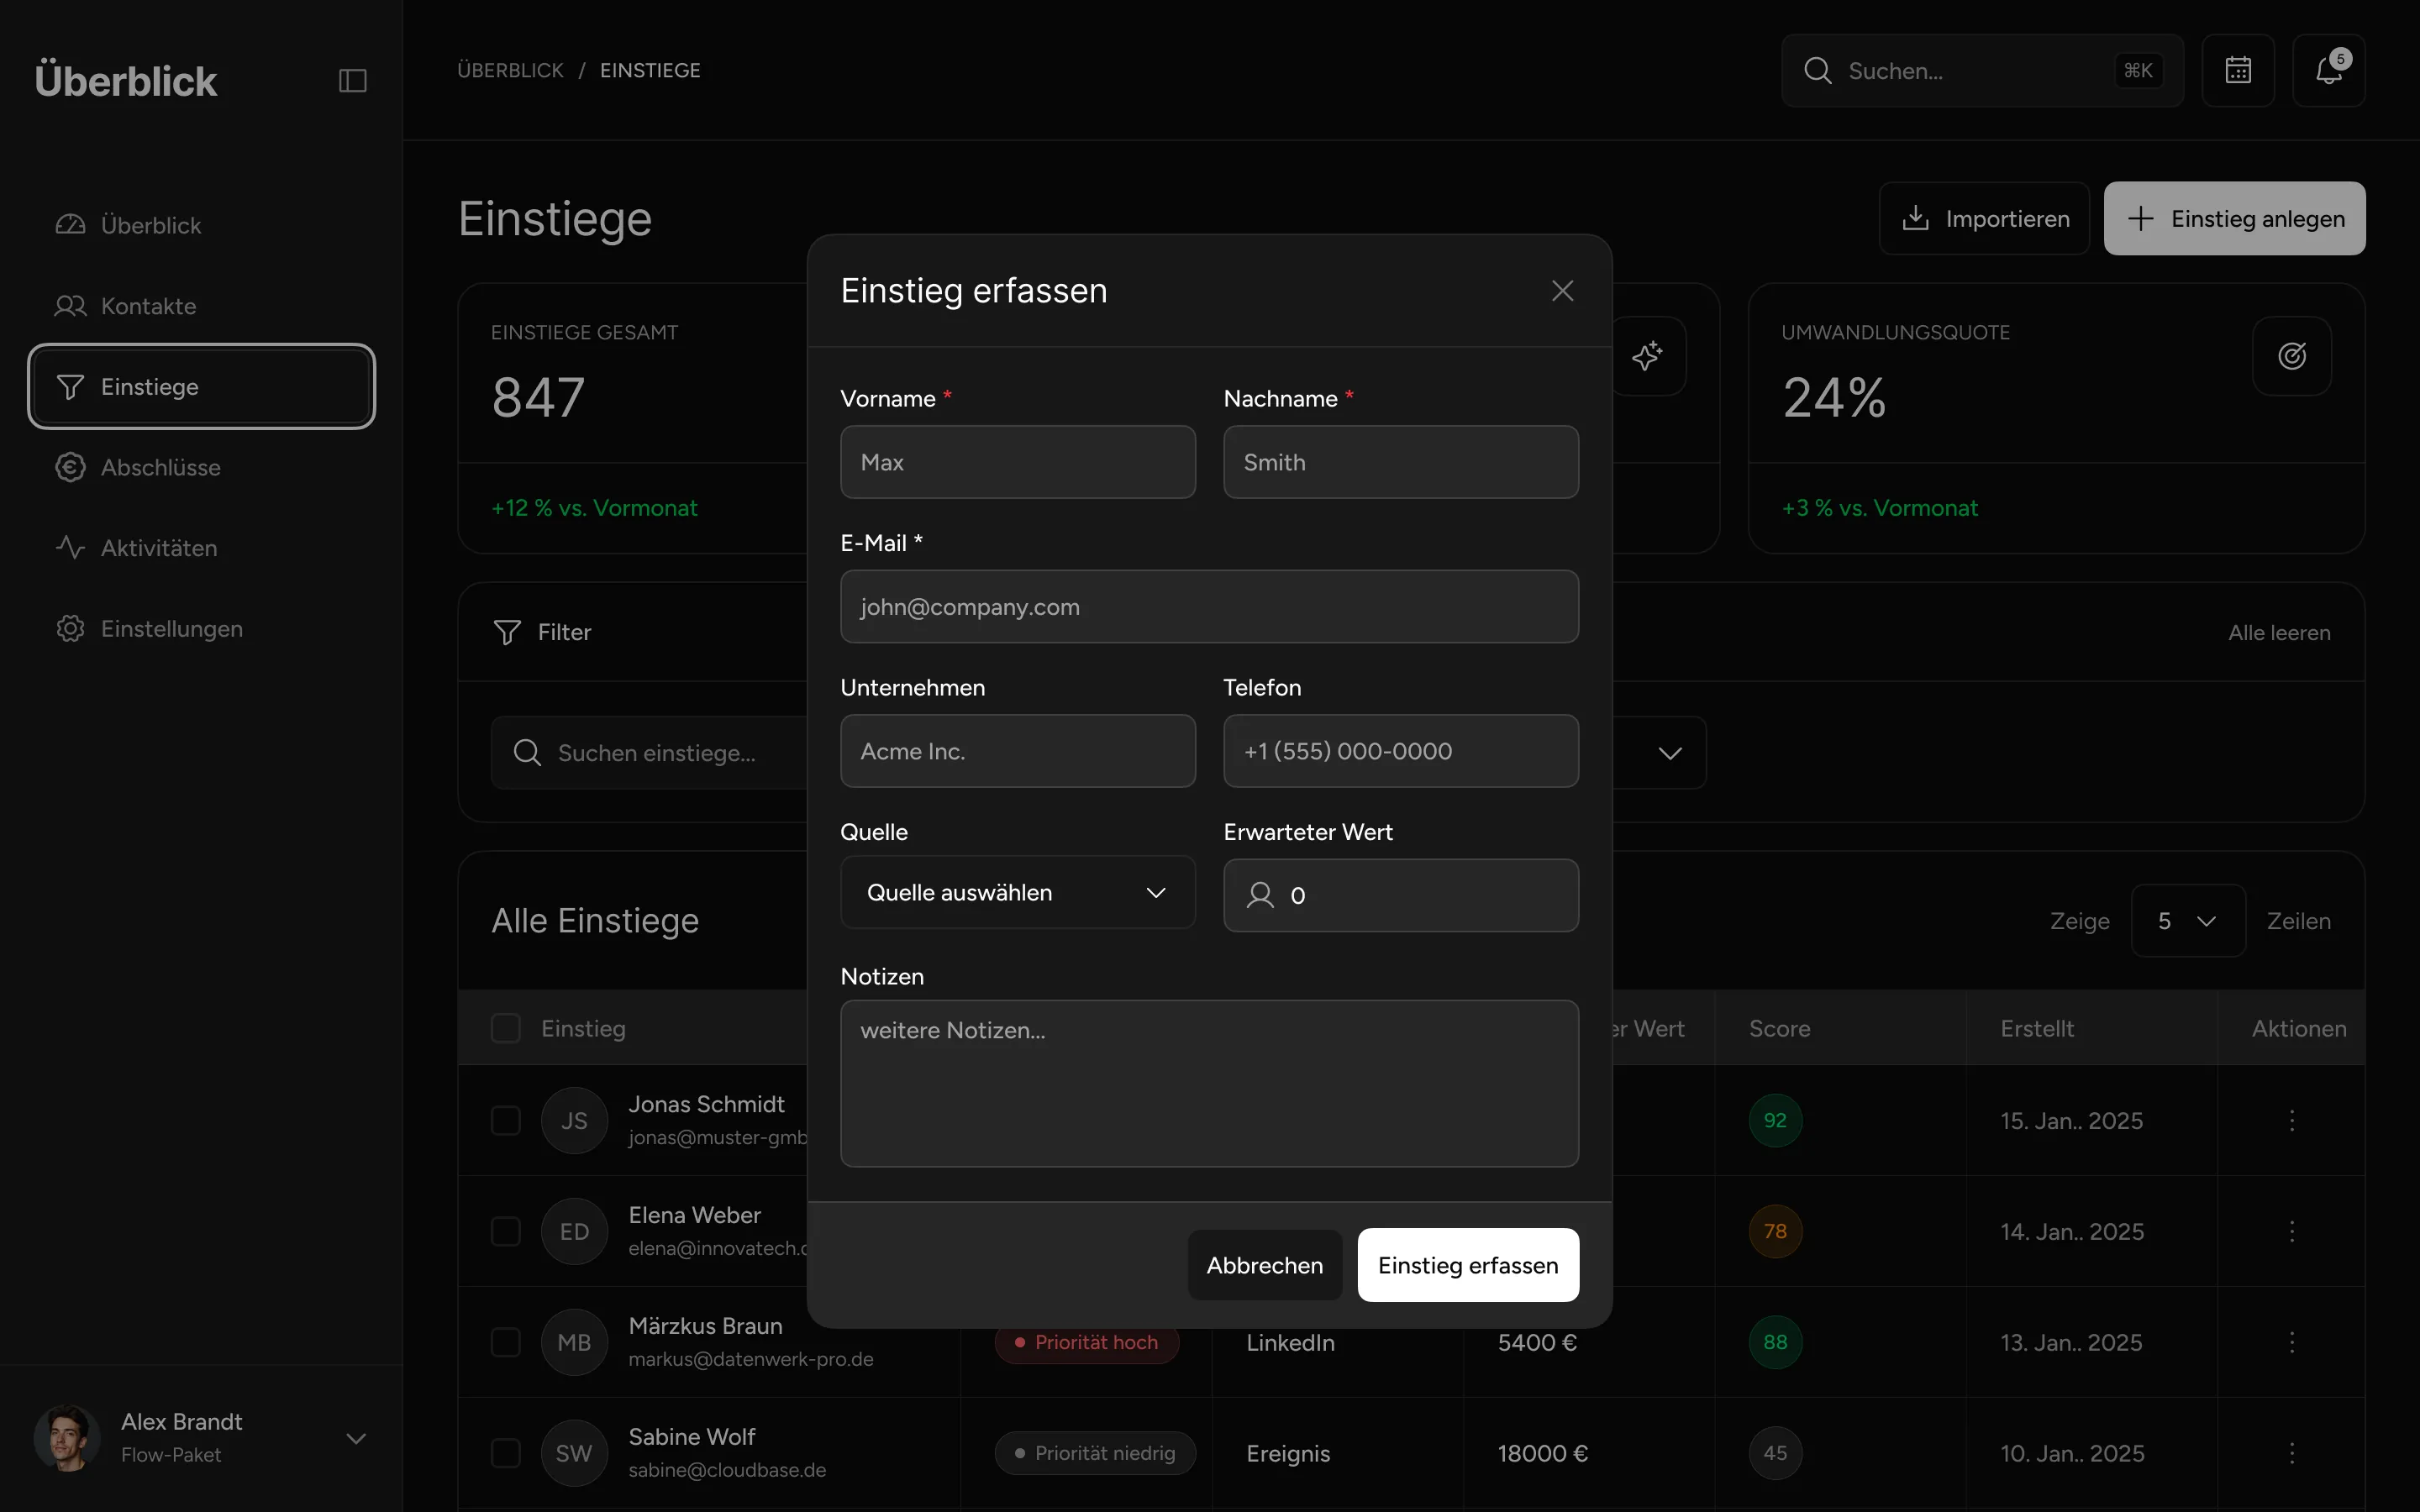Click the ED avatar of Elena Weber
2420x1512 pixels.
574,1231
